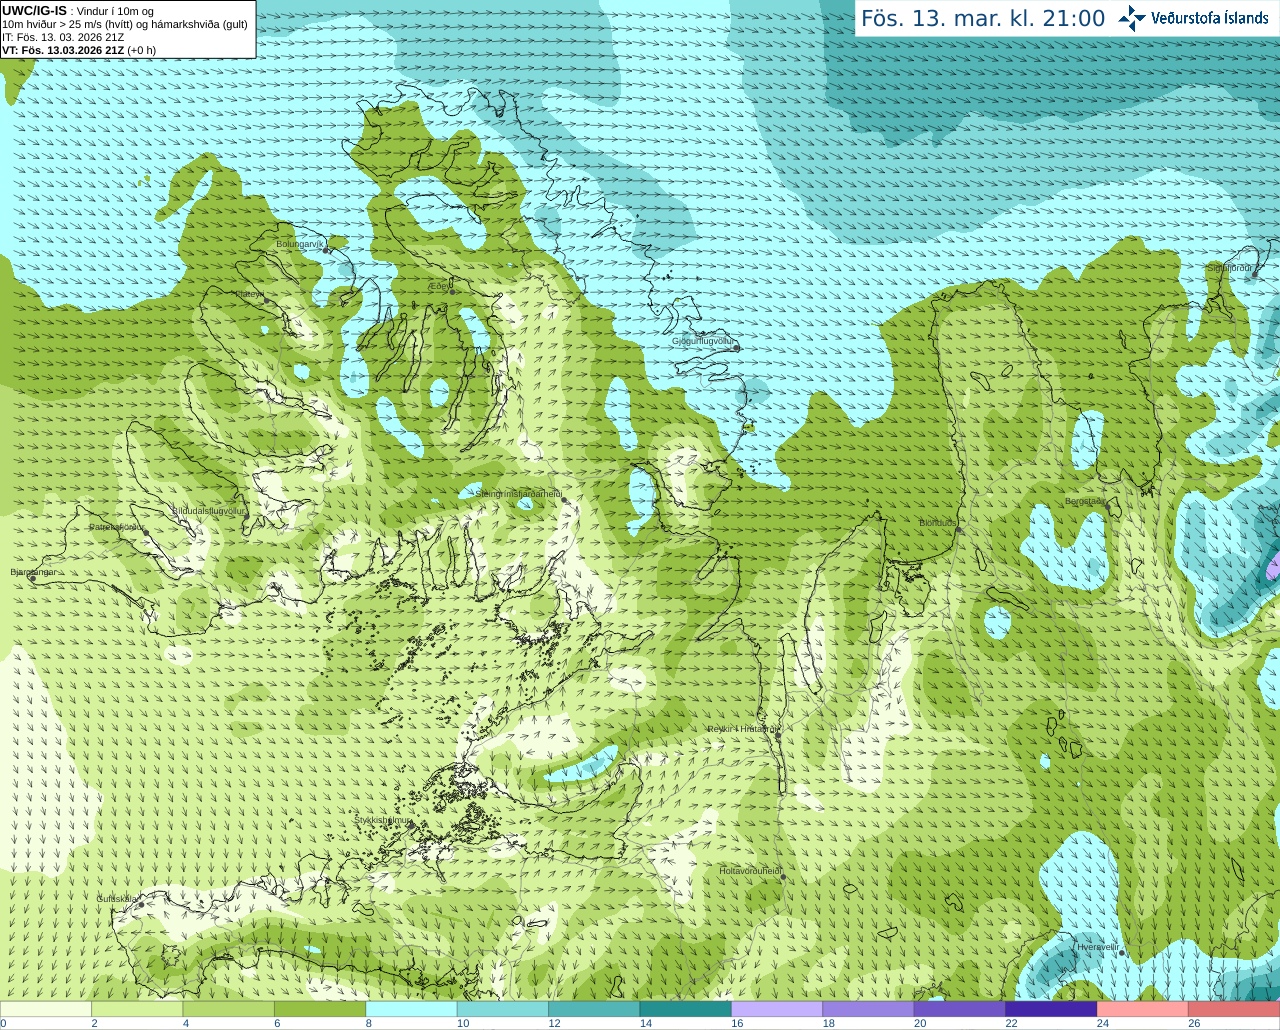The height and width of the screenshot is (1030, 1280).
Task: Click the Bolungarvík station dot
Action: [327, 250]
